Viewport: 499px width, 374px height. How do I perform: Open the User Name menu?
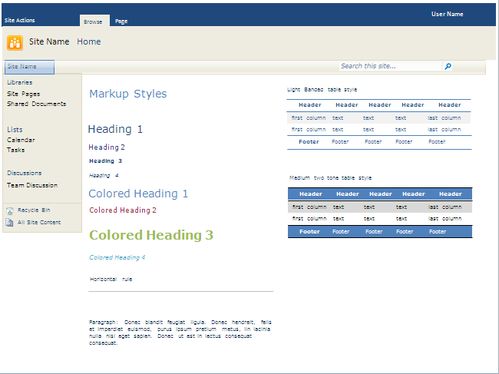(x=447, y=14)
